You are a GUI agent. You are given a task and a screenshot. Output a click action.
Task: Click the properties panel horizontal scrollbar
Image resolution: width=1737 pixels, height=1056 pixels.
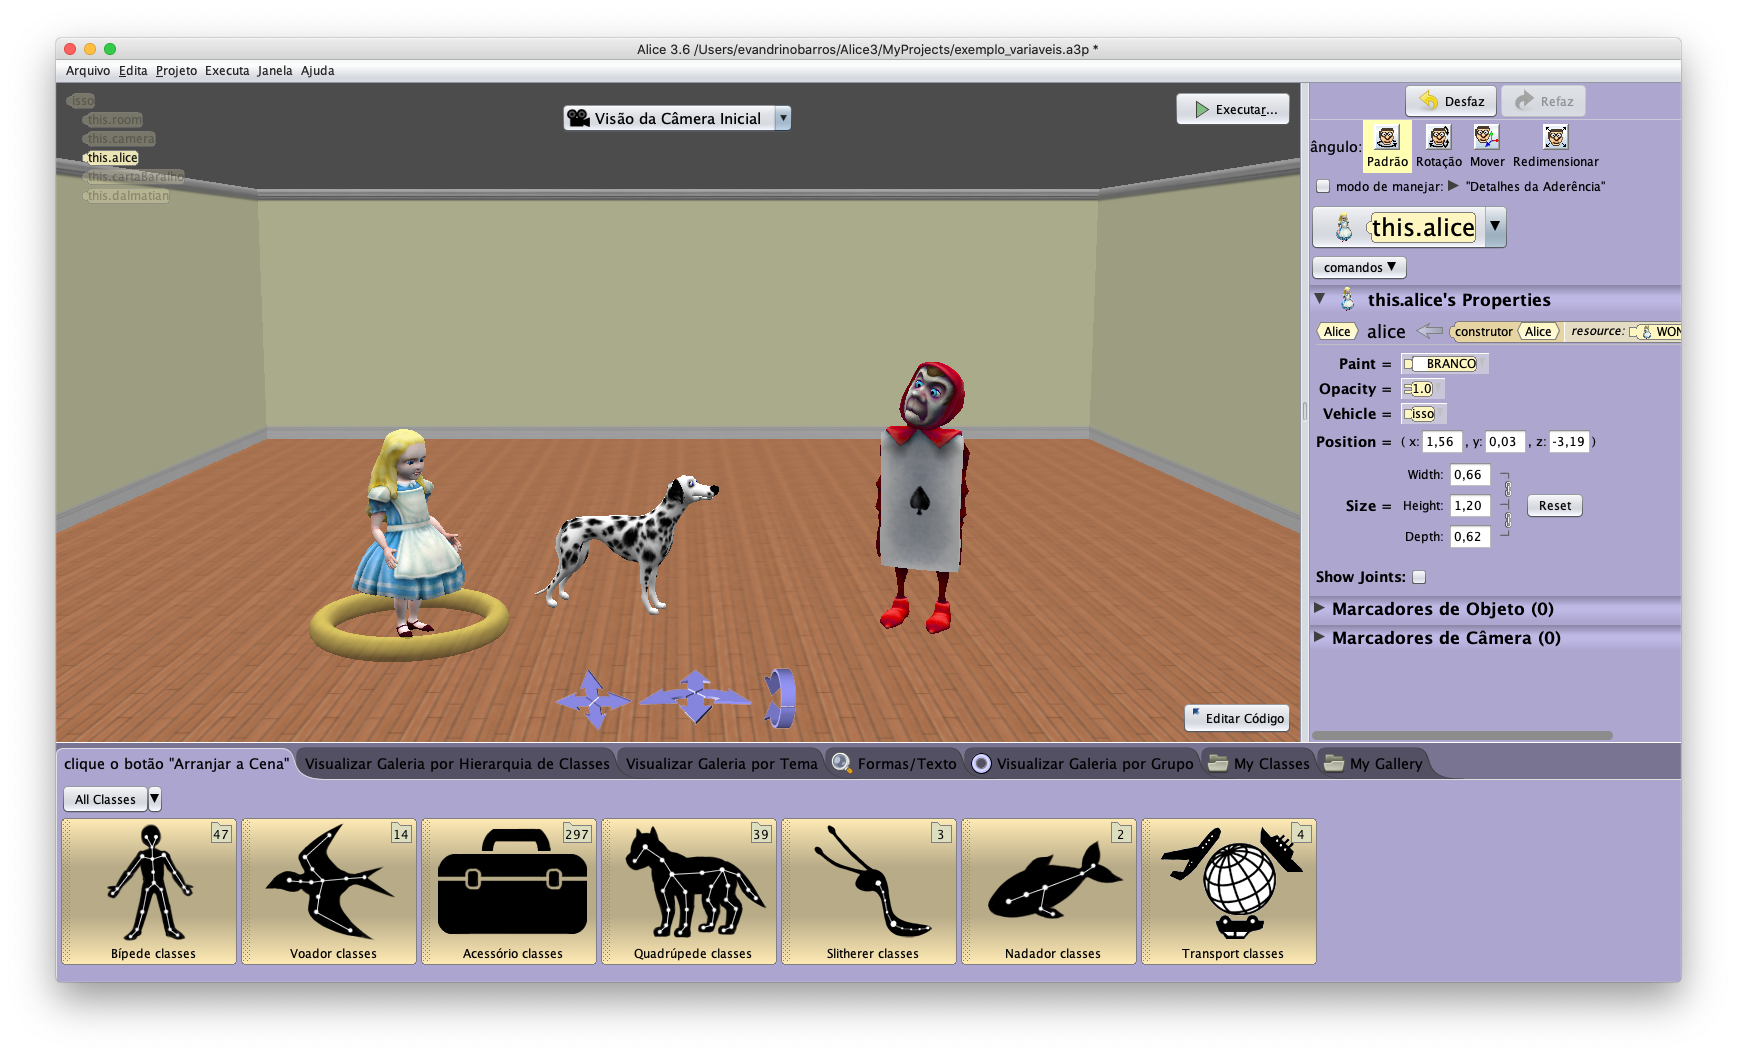point(1461,735)
